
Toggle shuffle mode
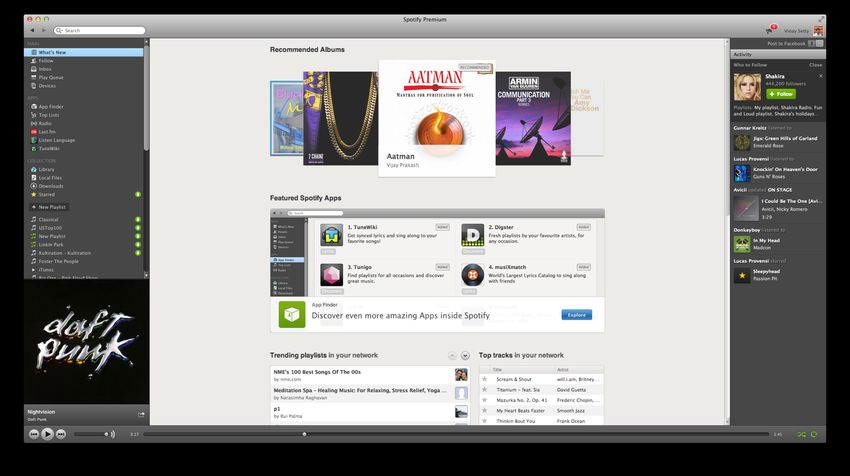[x=801, y=434]
